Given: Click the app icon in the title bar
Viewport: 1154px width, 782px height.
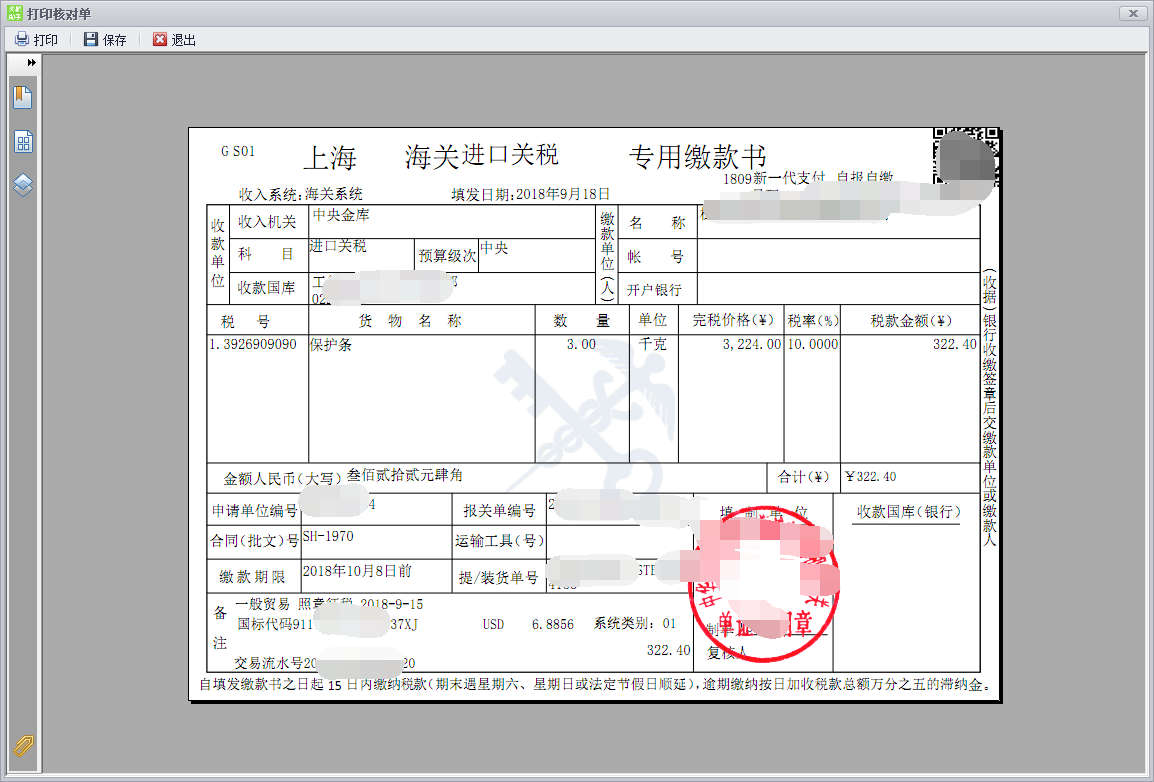Looking at the screenshot, I should click(x=14, y=13).
